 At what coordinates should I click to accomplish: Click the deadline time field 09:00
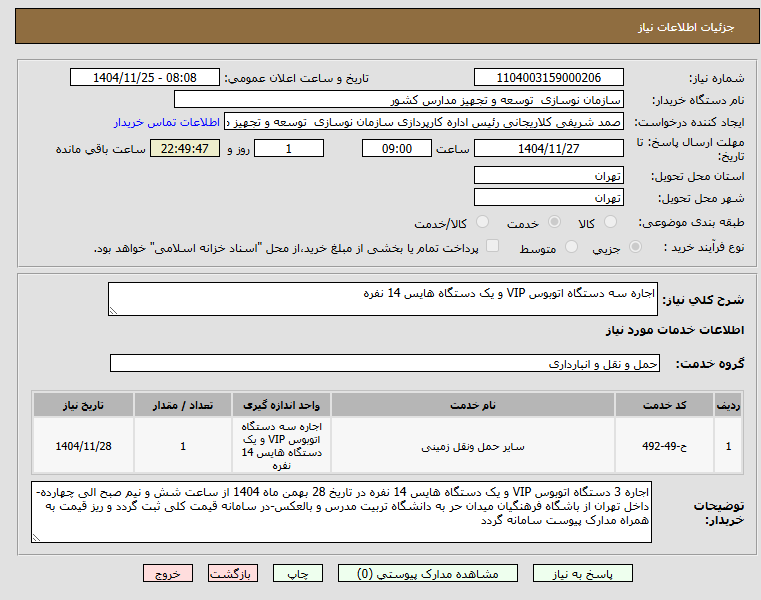coord(397,148)
